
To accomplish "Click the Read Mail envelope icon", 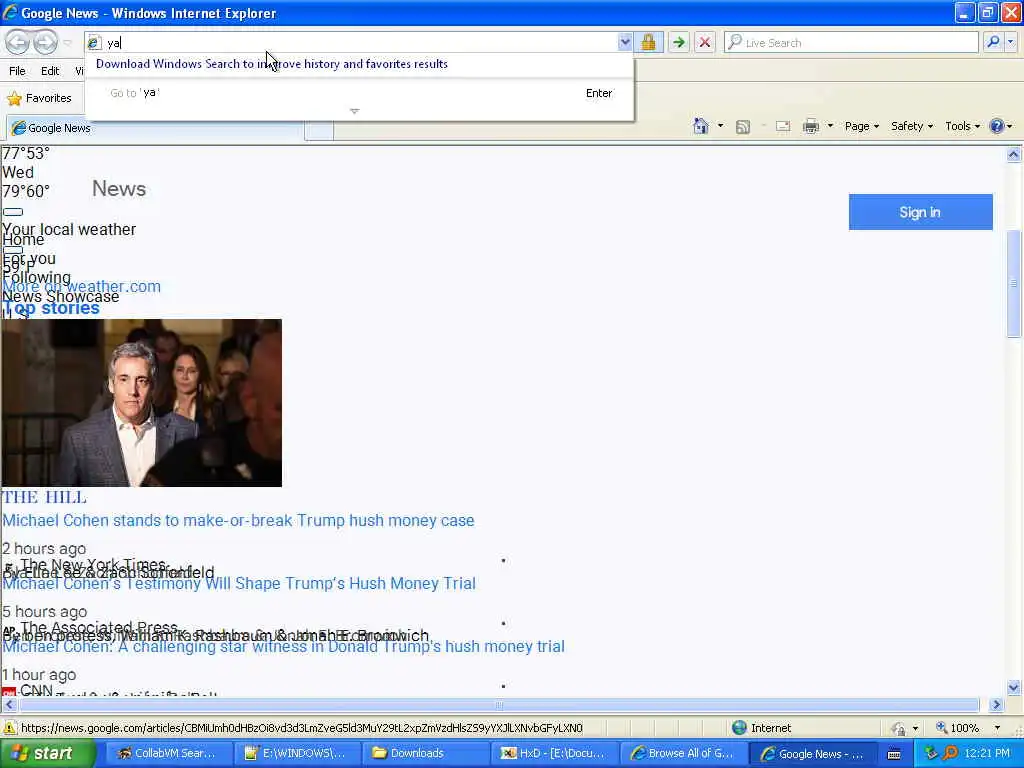I will point(783,127).
